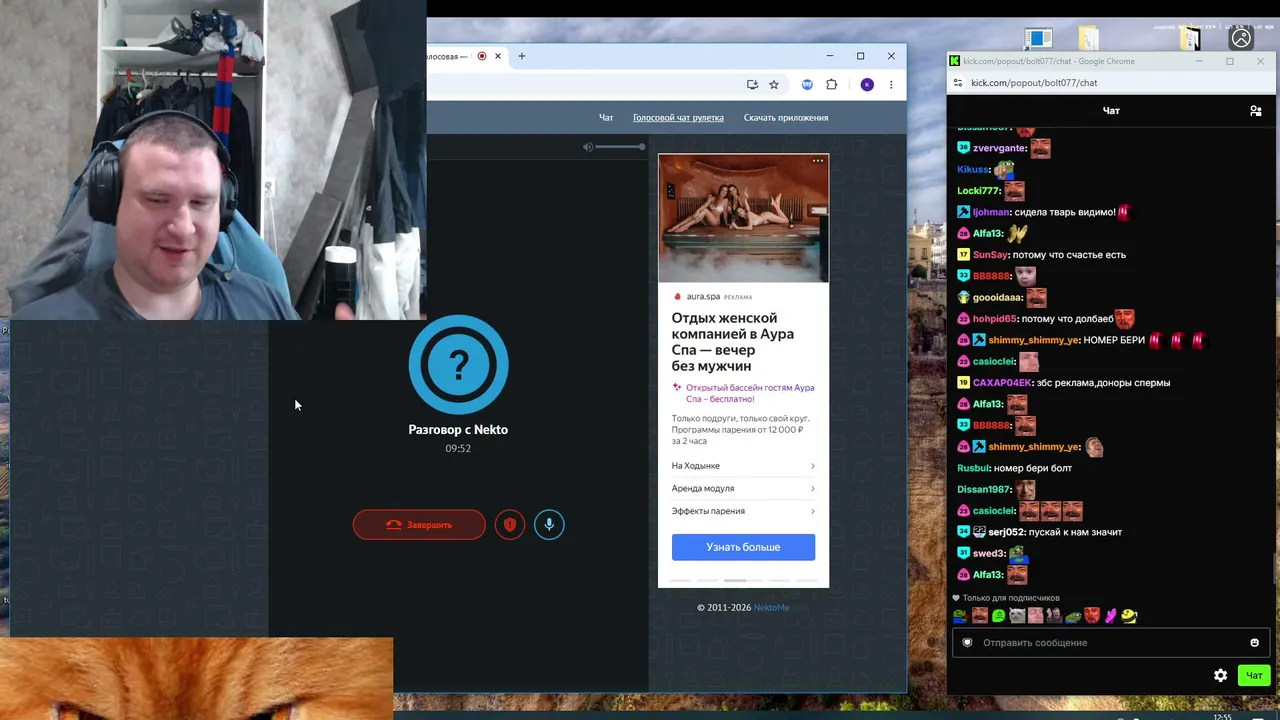Select the Pepe heart subscriber emote
This screenshot has height=720, width=1280.
pos(960,616)
